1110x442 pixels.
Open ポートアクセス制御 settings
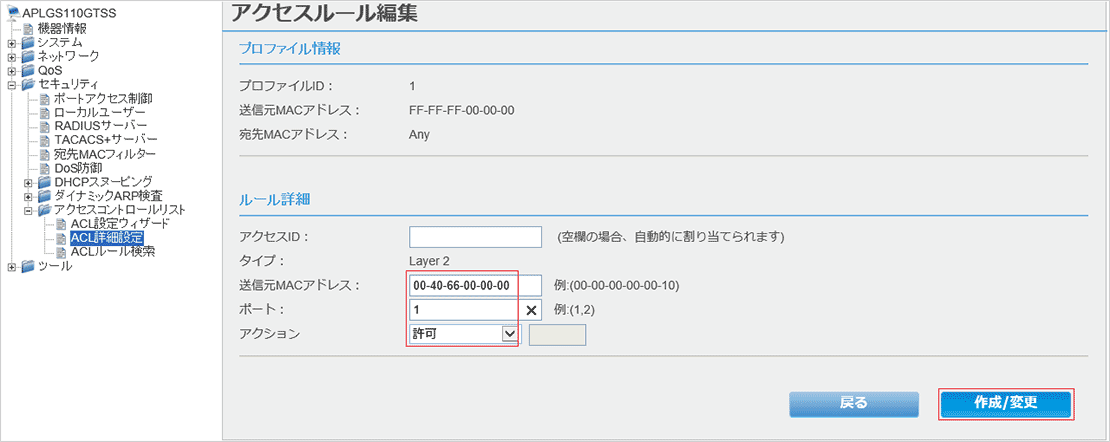pyautogui.click(x=103, y=98)
